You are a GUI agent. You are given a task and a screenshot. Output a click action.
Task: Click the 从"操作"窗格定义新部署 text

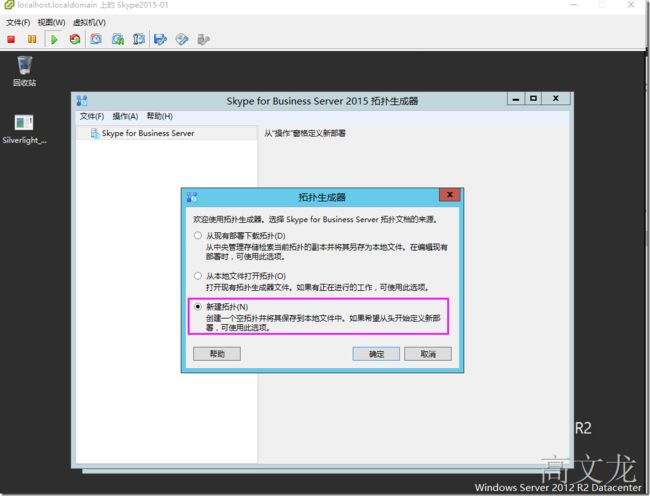click(305, 133)
